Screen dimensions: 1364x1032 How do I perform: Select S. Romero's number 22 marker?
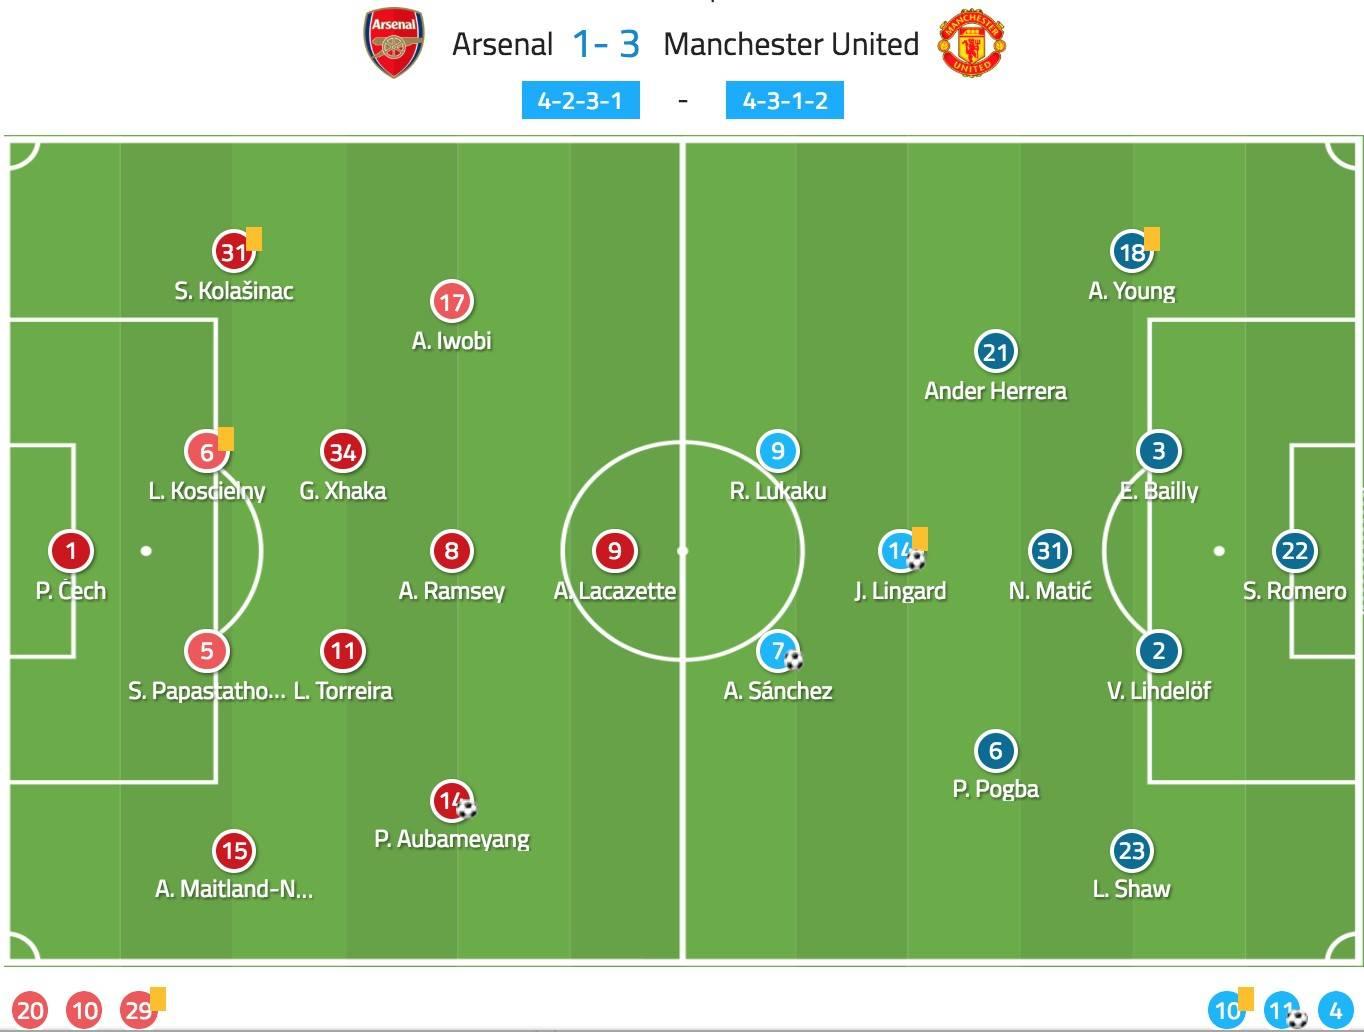click(x=1294, y=550)
